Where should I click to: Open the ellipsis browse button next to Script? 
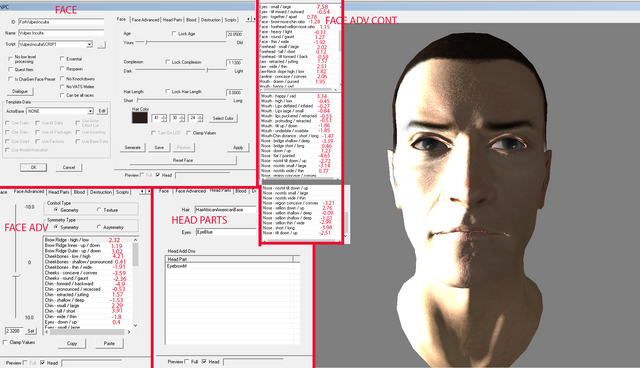click(x=101, y=44)
